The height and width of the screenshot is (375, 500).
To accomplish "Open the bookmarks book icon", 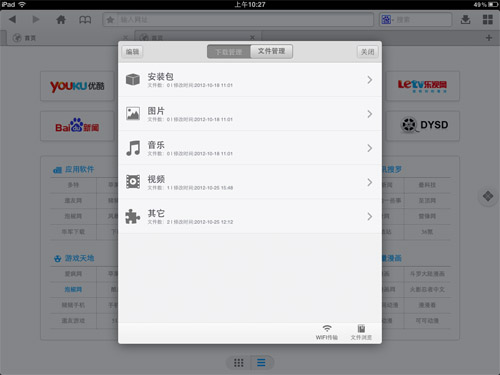I will pos(85,20).
